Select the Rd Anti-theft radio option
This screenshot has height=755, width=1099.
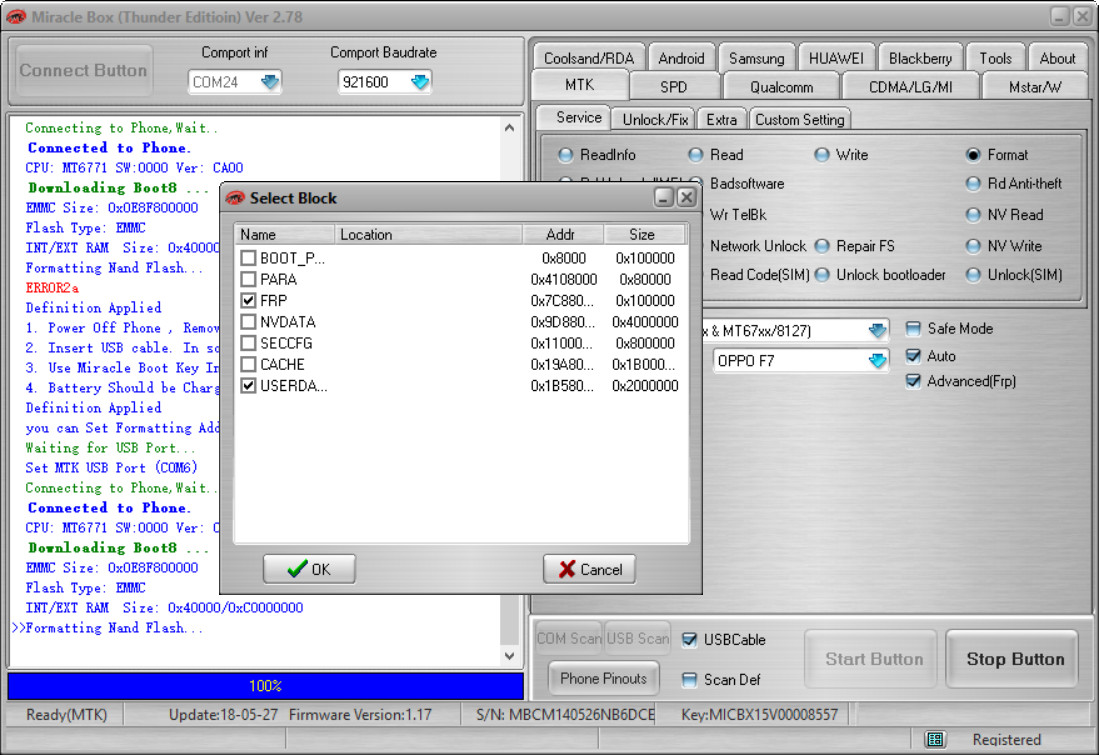974,184
